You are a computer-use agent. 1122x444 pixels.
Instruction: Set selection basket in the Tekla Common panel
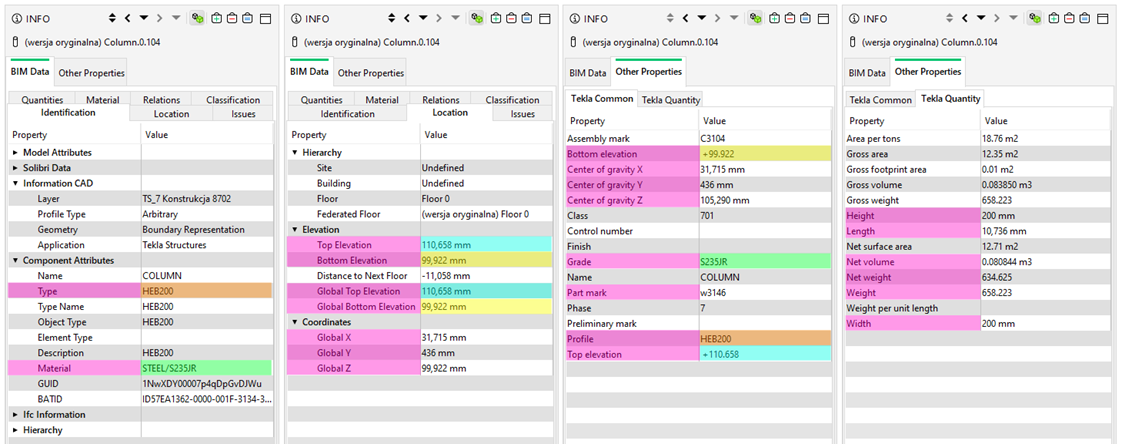806,18
